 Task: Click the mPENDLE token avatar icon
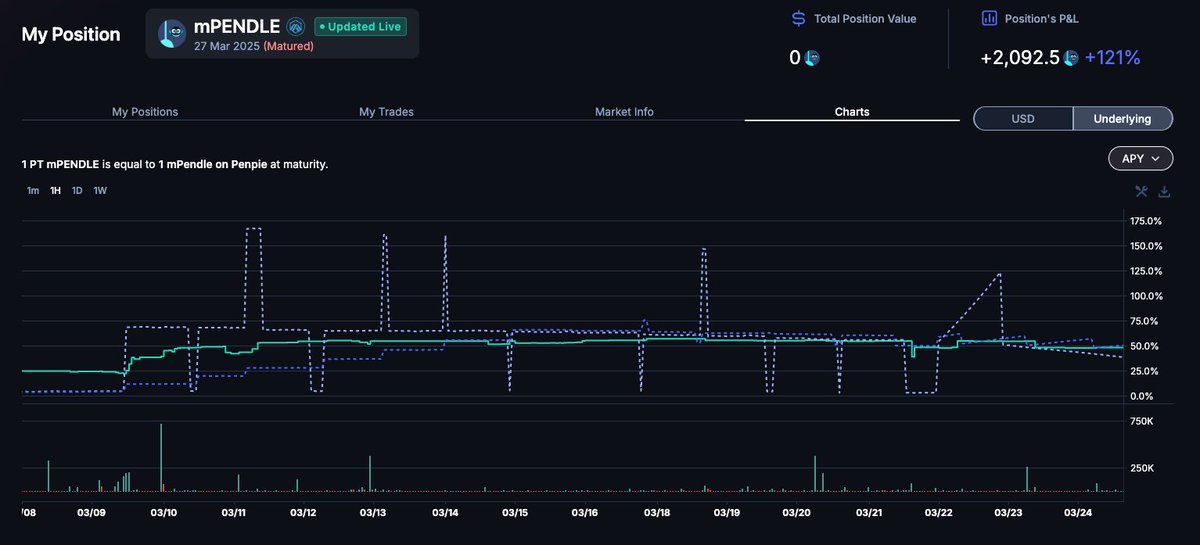tap(172, 33)
